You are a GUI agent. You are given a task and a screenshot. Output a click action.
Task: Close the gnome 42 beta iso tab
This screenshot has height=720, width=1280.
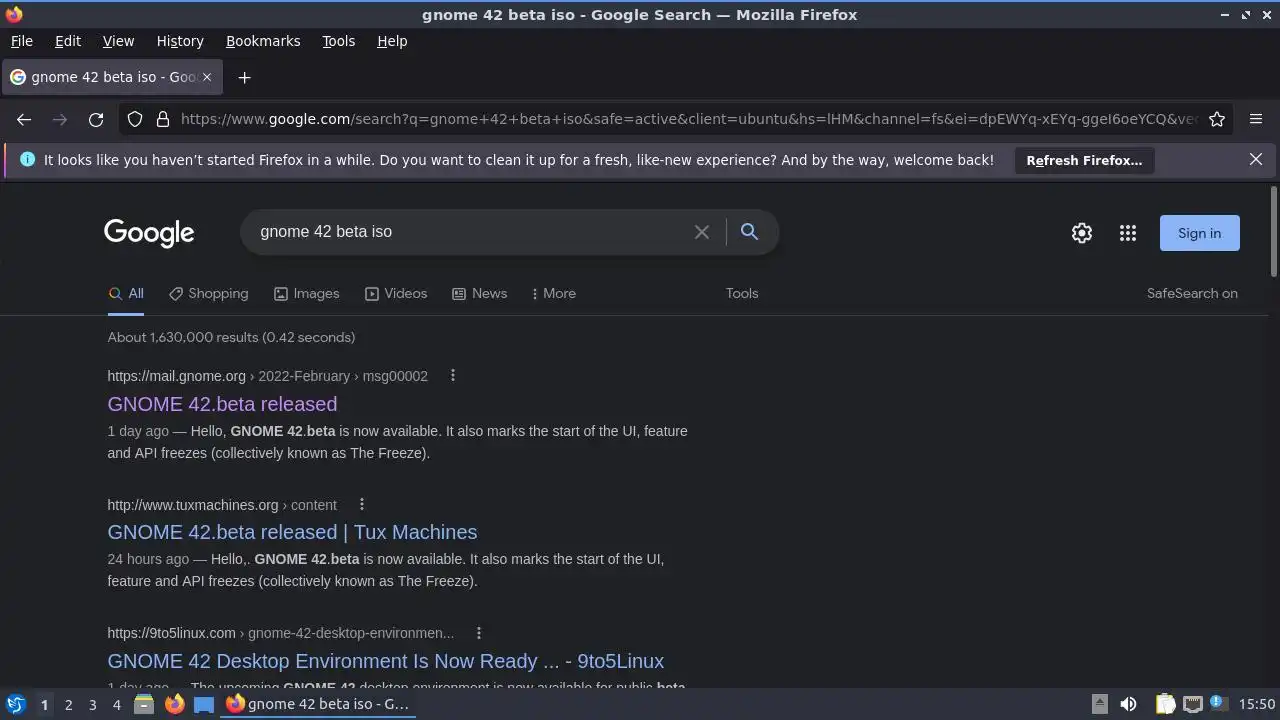tap(206, 77)
